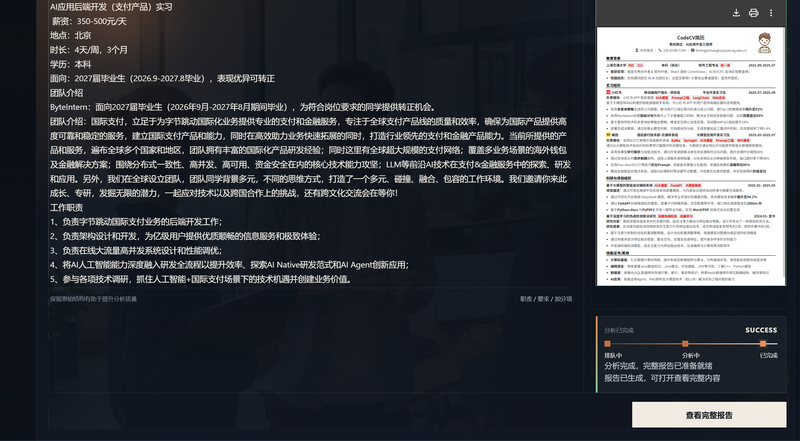Image resolution: width=800 pixels, height=441 pixels.
Task: Click the 职责 / 要求 / 加分项 hint text
Action: click(x=546, y=299)
